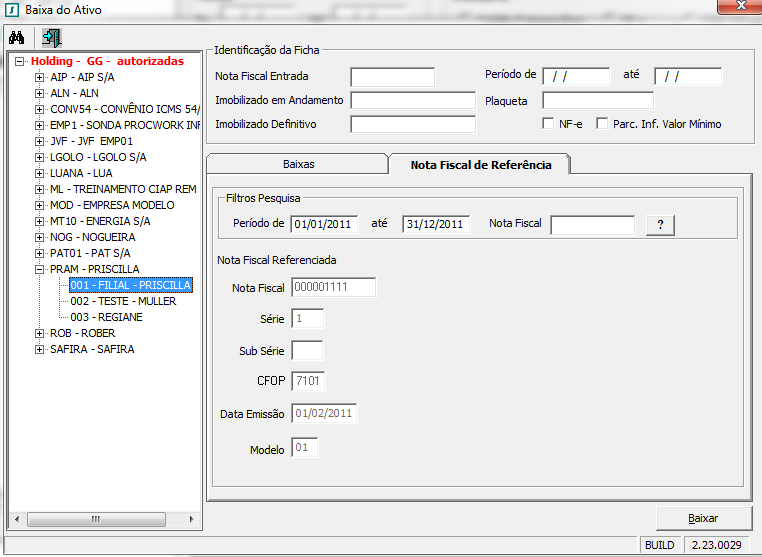Click tree scrollbar left arrow

[x=17, y=519]
